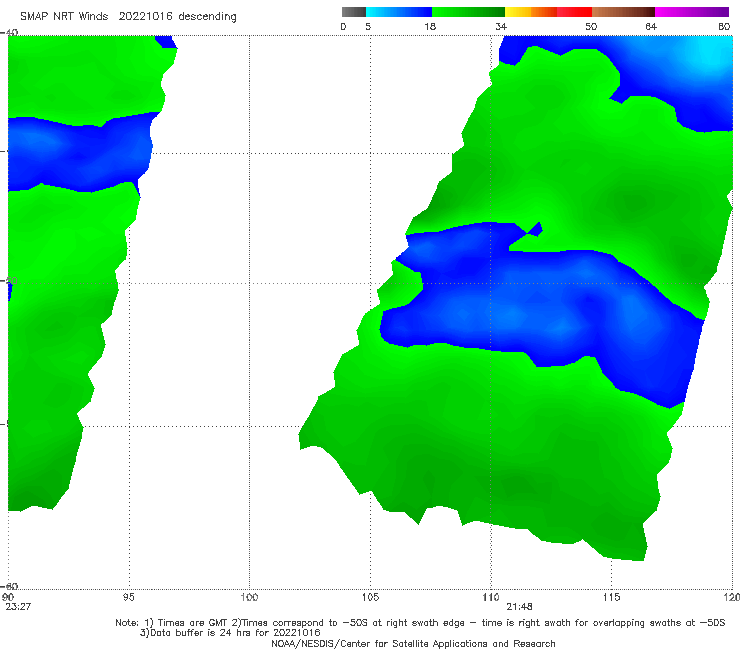Click the magenta-purple segment of the color bar
Image resolution: width=740 pixels, height=650 pixels.
[692, 12]
